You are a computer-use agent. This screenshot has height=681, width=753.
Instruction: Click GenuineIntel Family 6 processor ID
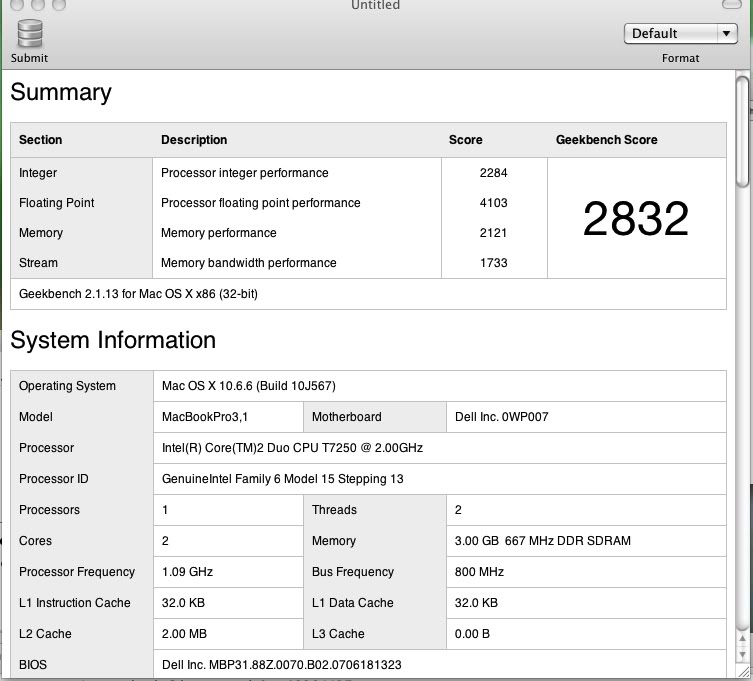(282, 479)
